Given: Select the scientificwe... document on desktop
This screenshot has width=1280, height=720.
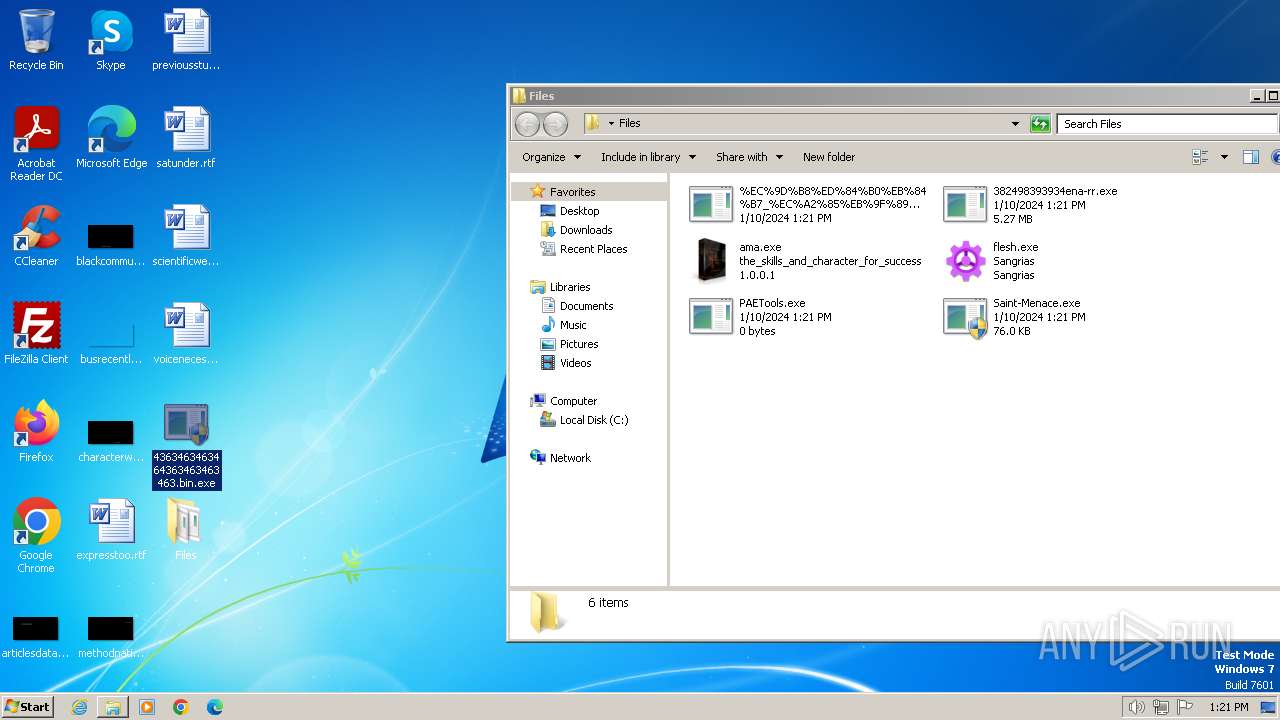Looking at the screenshot, I should point(186,236).
